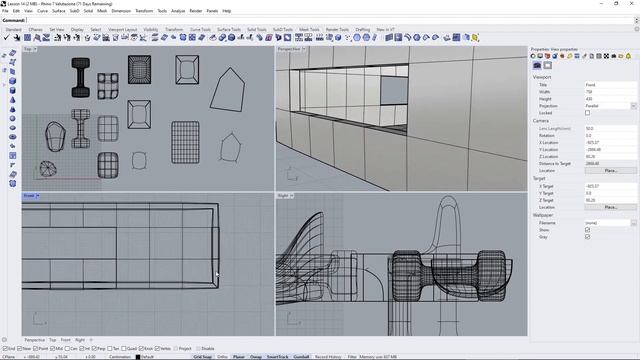Click the blue grid icon in the toolbar
The height and width of the screenshot is (360, 640).
coord(27,38)
